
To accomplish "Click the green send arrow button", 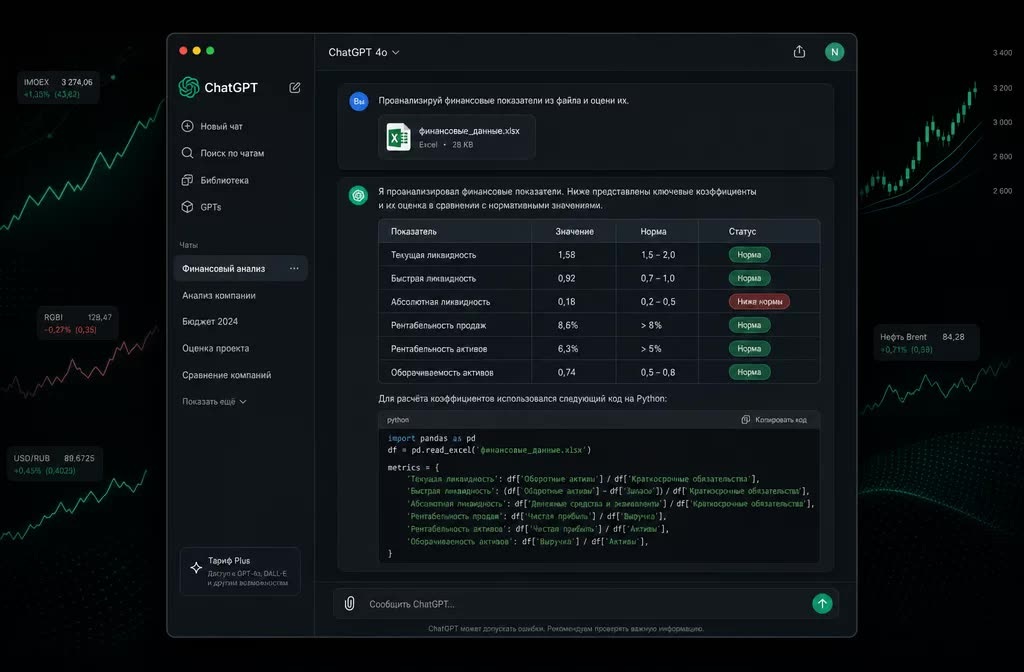I will coord(822,603).
